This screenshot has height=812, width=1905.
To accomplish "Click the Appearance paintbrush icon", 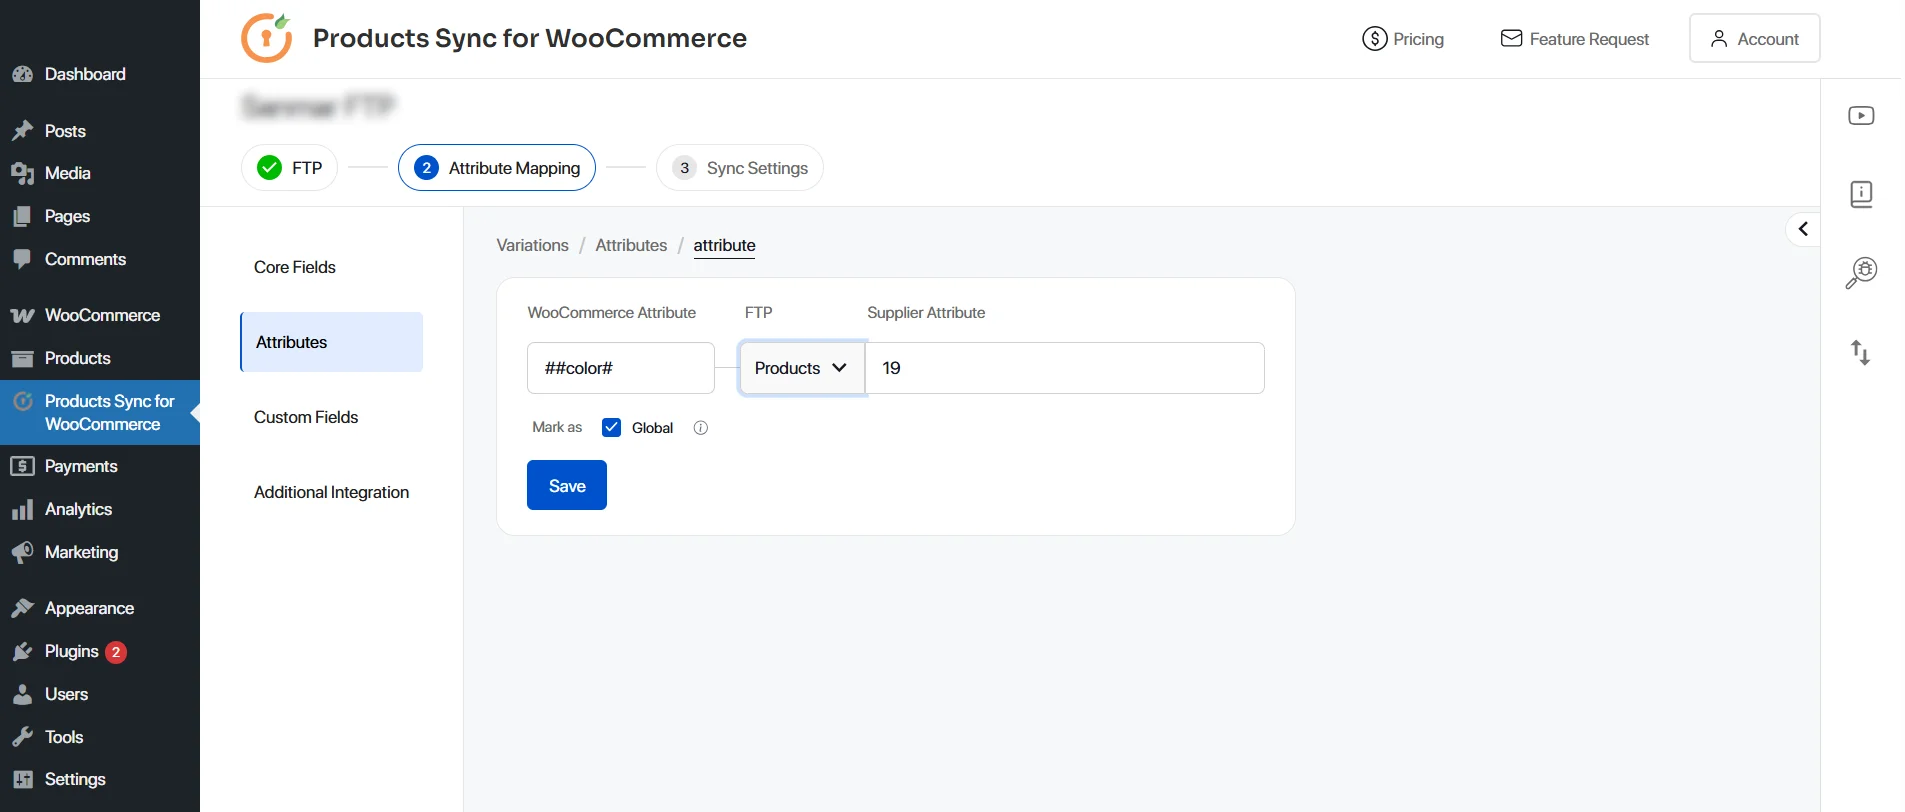I will (22, 608).
